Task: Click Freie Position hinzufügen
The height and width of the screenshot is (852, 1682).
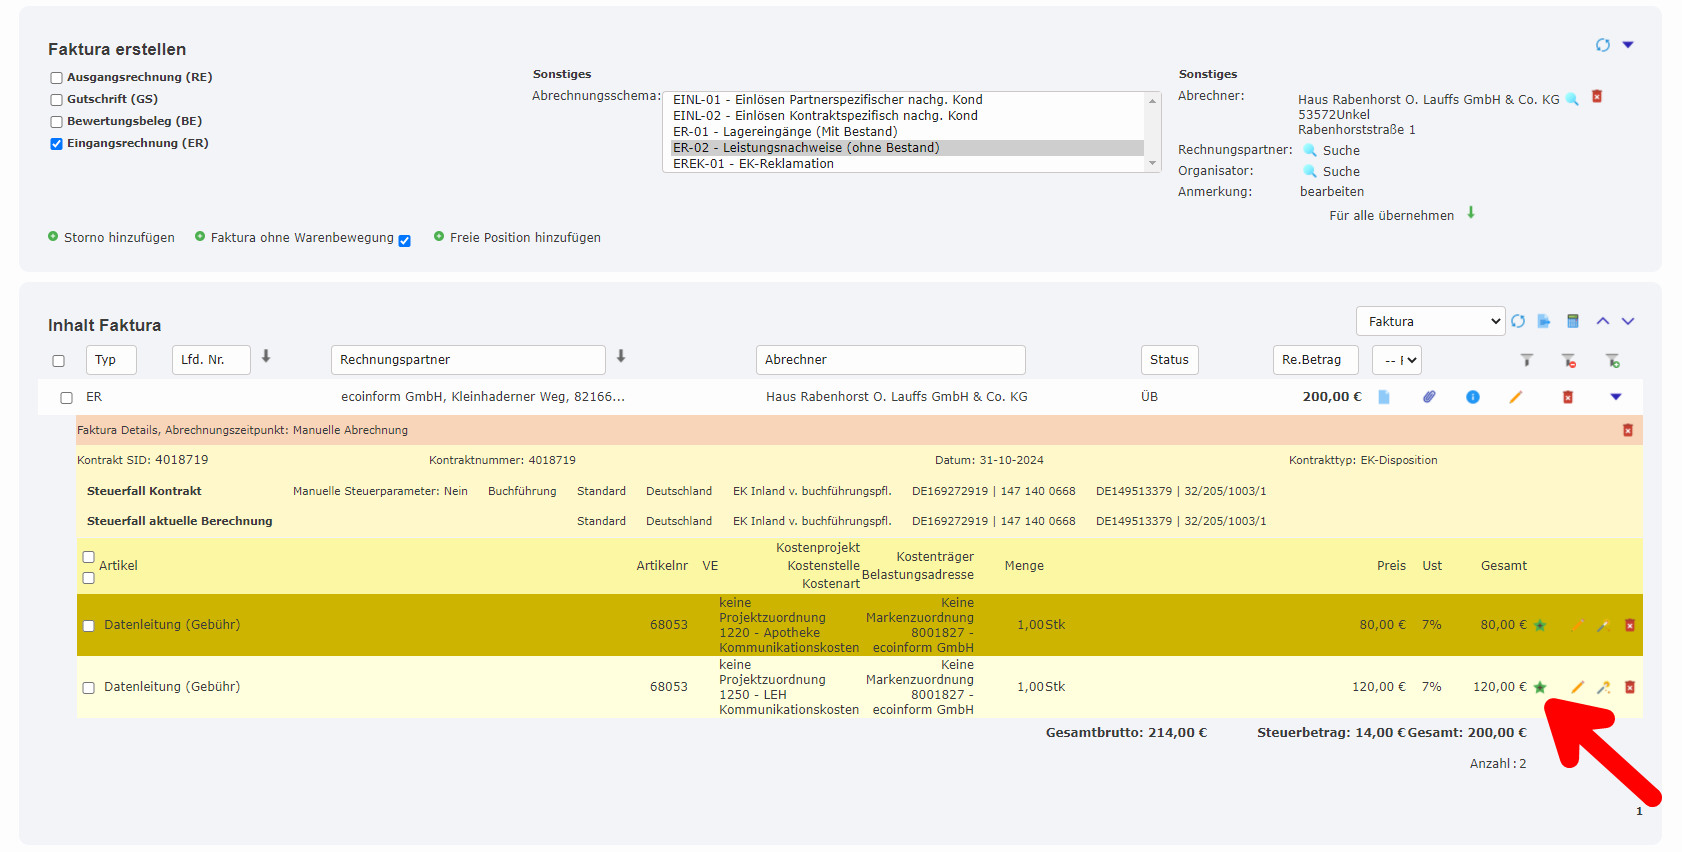Action: [x=524, y=238]
